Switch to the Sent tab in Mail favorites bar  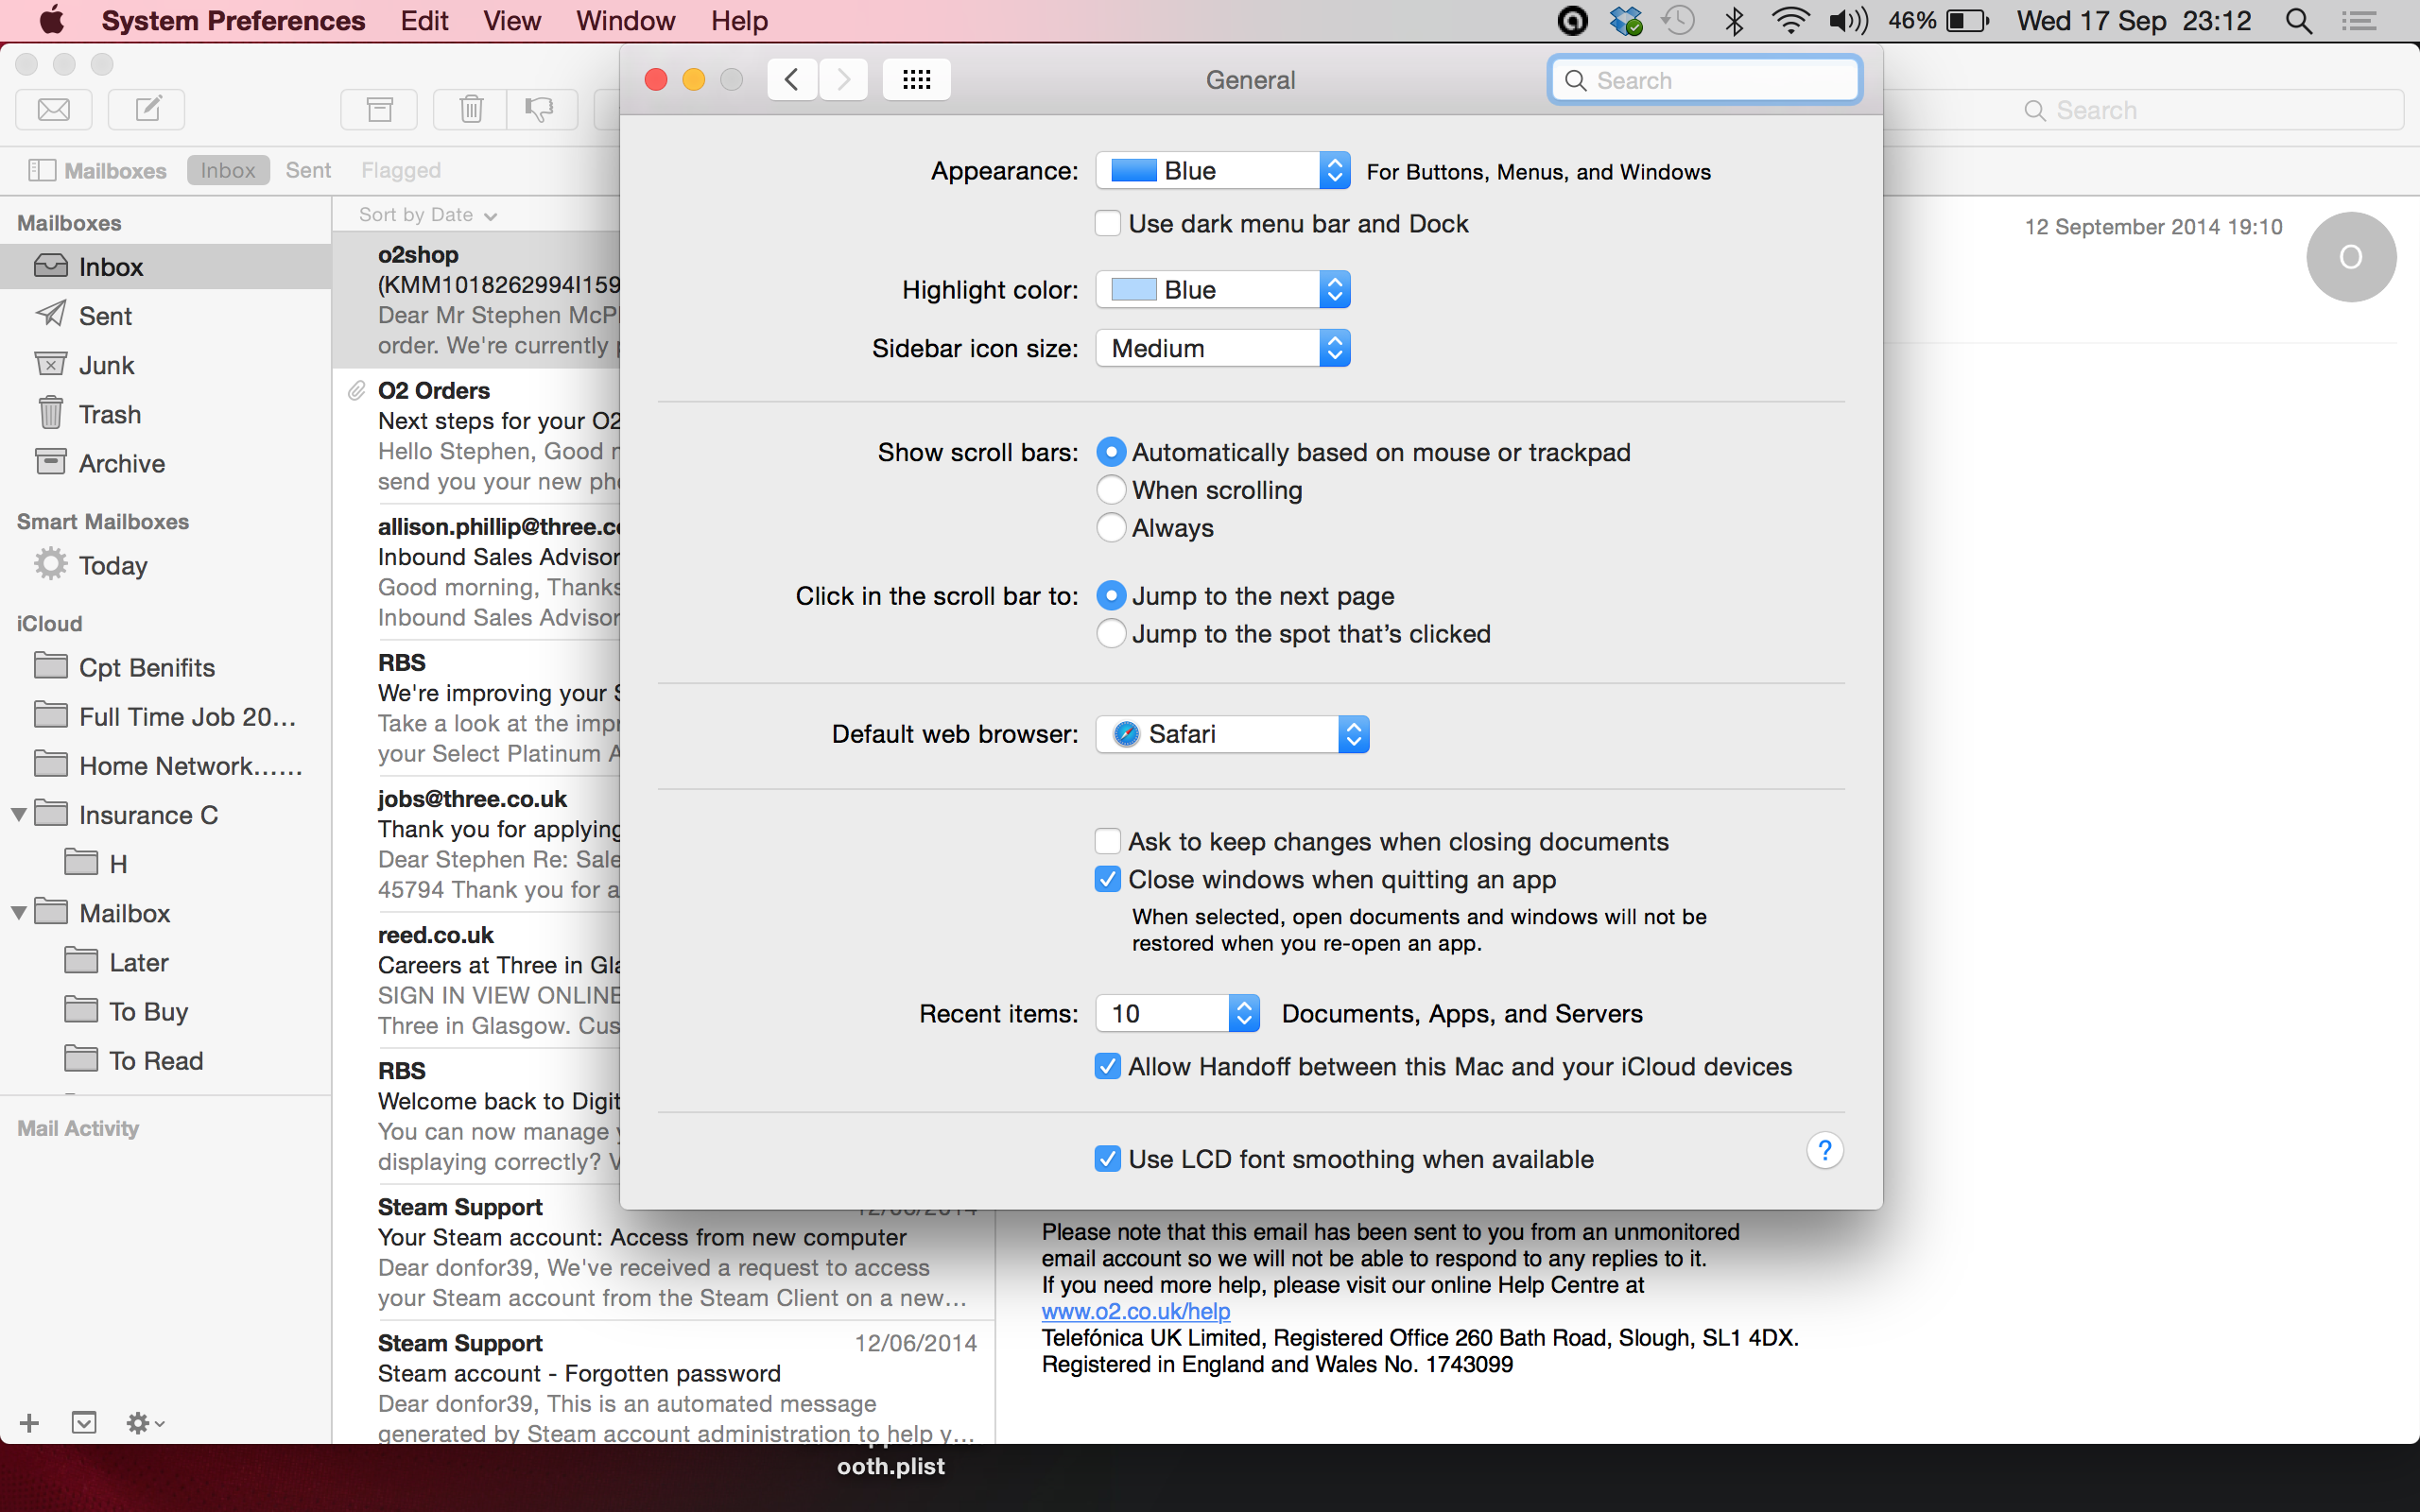click(308, 170)
